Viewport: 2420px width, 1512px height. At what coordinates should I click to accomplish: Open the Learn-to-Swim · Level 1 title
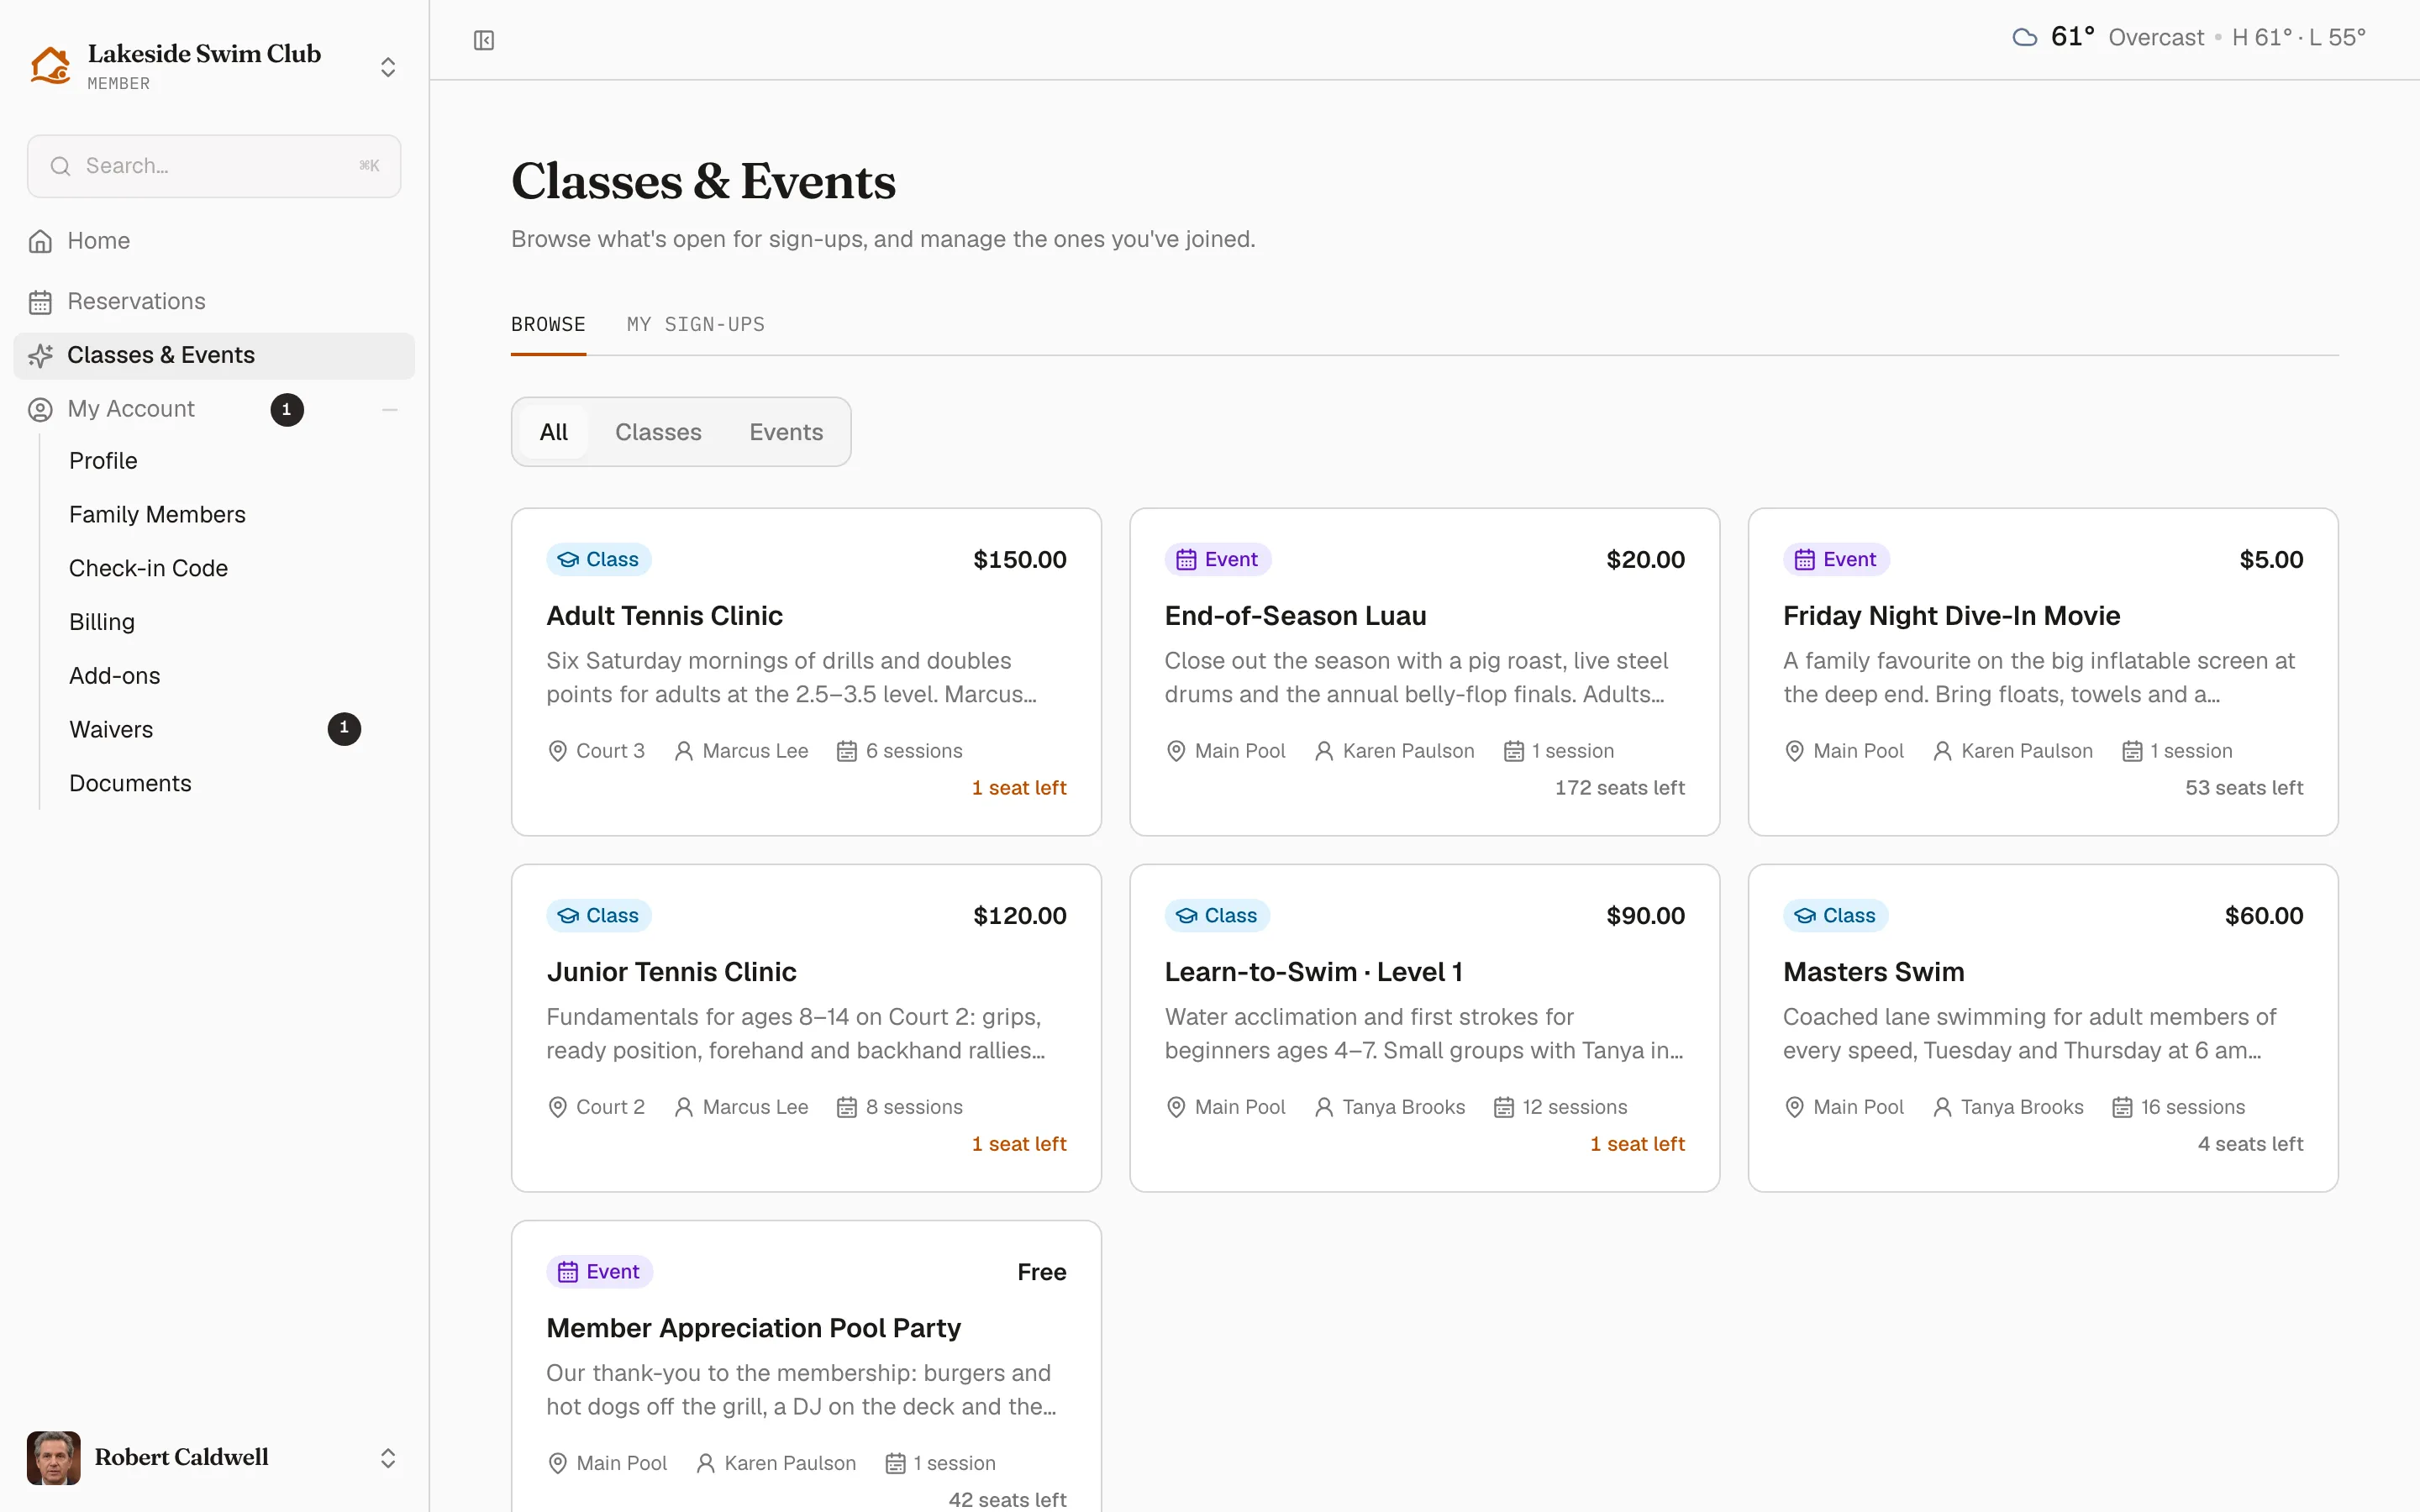point(1313,972)
